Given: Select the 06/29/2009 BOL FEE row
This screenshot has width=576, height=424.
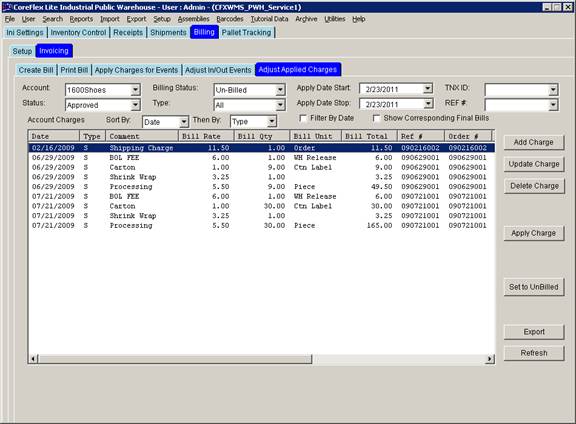Looking at the screenshot, I should click(261, 158).
